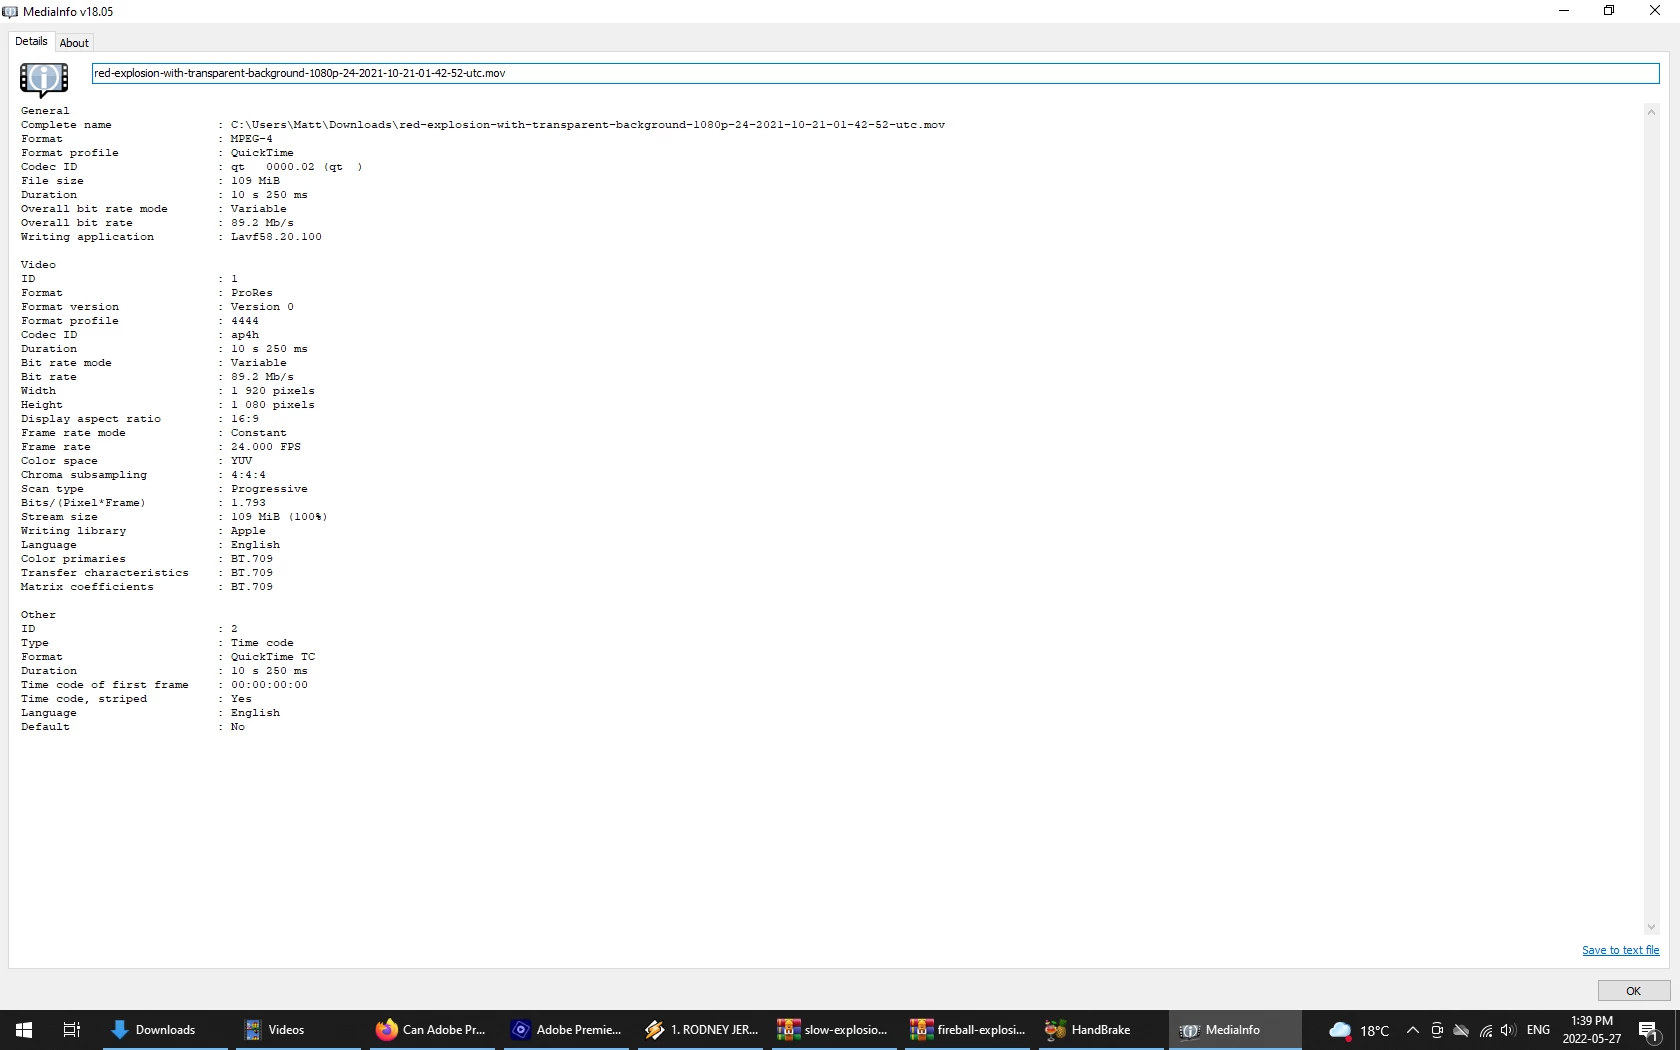
Task: Open the slow-explosio... WinRAR taskbar item
Action: pyautogui.click(x=833, y=1030)
